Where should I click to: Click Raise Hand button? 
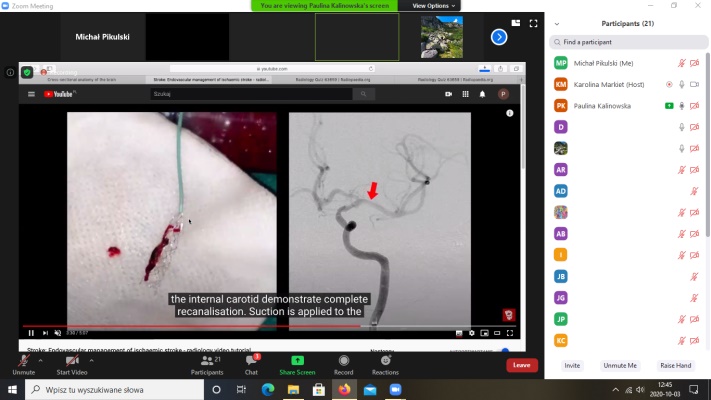(x=676, y=366)
